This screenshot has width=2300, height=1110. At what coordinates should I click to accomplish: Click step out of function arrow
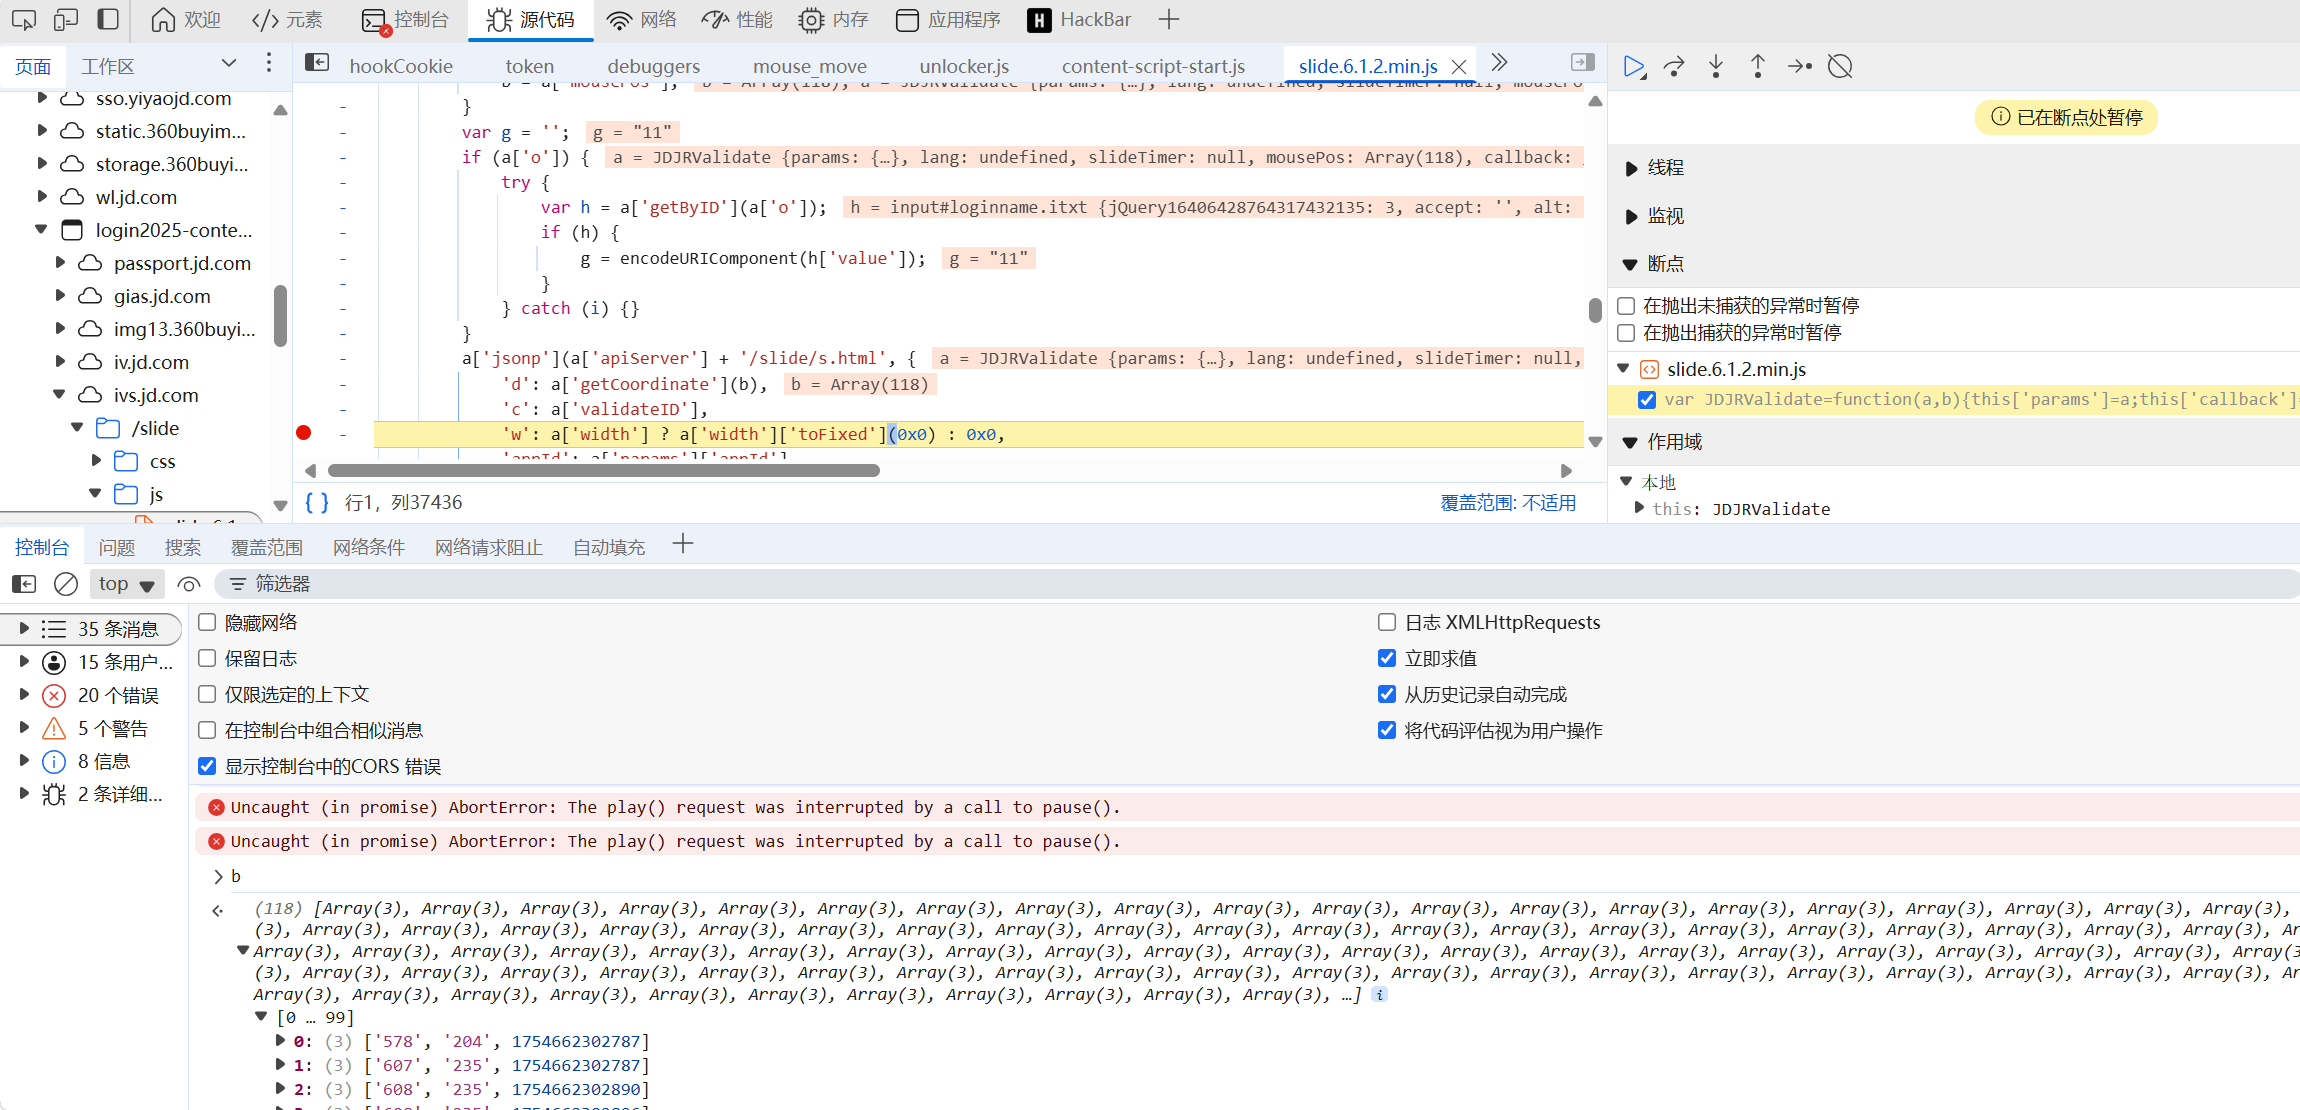(x=1757, y=67)
